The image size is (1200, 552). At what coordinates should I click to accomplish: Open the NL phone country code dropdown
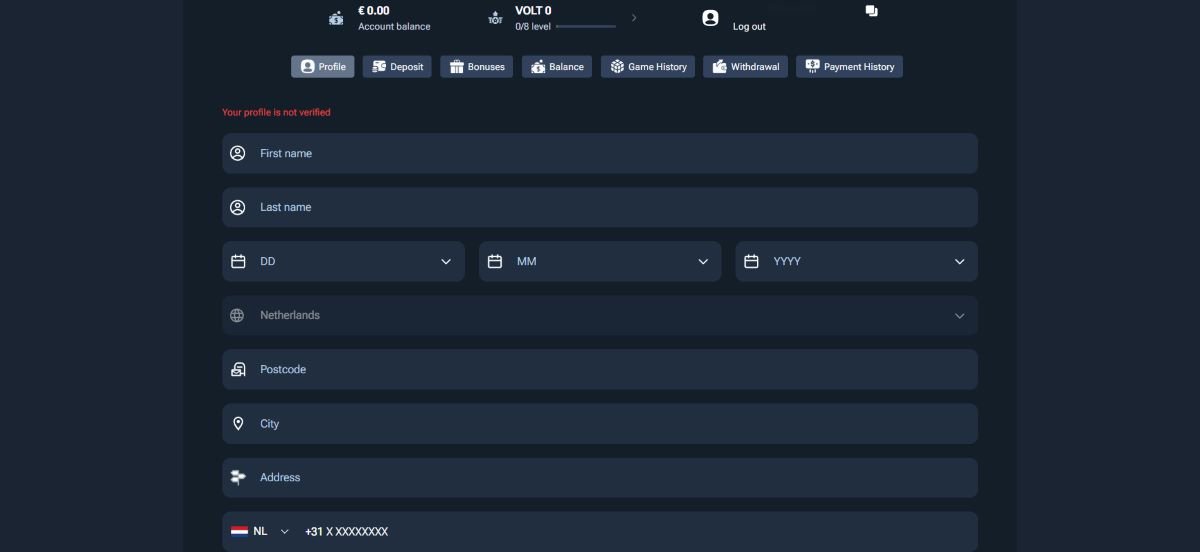pyautogui.click(x=260, y=531)
